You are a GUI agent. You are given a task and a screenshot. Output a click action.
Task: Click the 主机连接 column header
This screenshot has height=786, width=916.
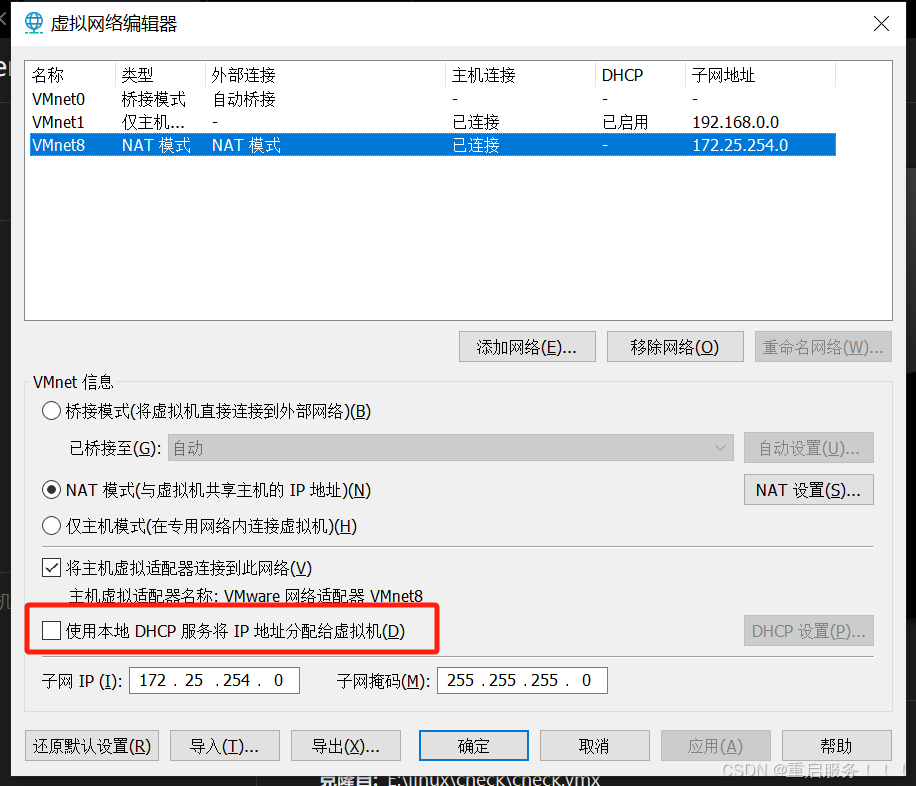pos(521,75)
